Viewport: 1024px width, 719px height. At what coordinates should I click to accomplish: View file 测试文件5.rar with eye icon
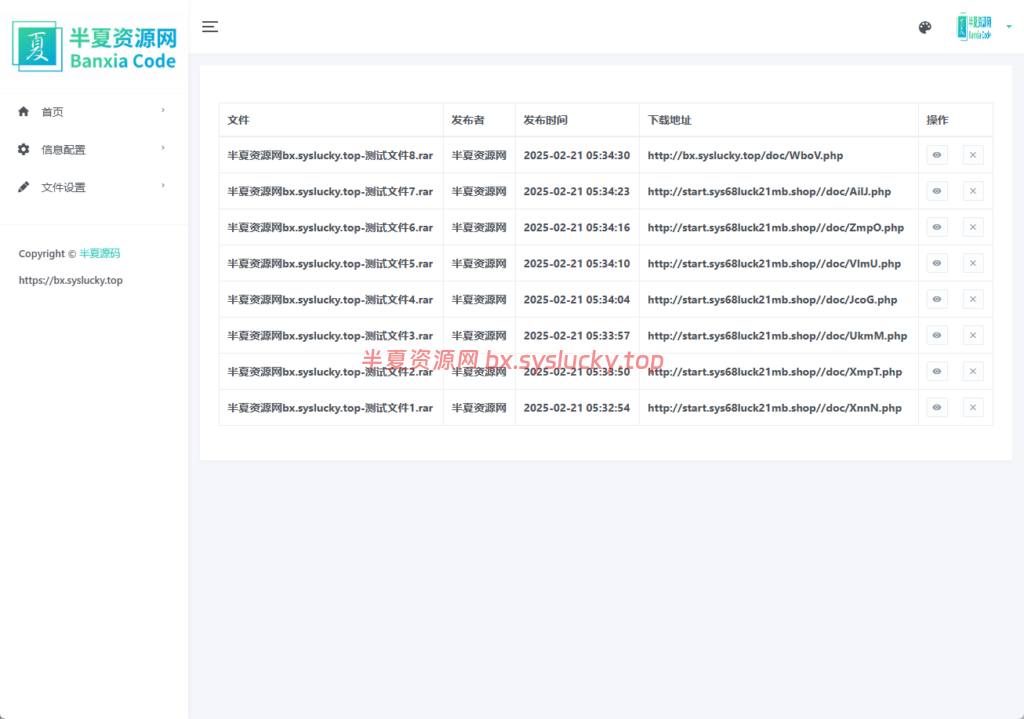(x=936, y=263)
